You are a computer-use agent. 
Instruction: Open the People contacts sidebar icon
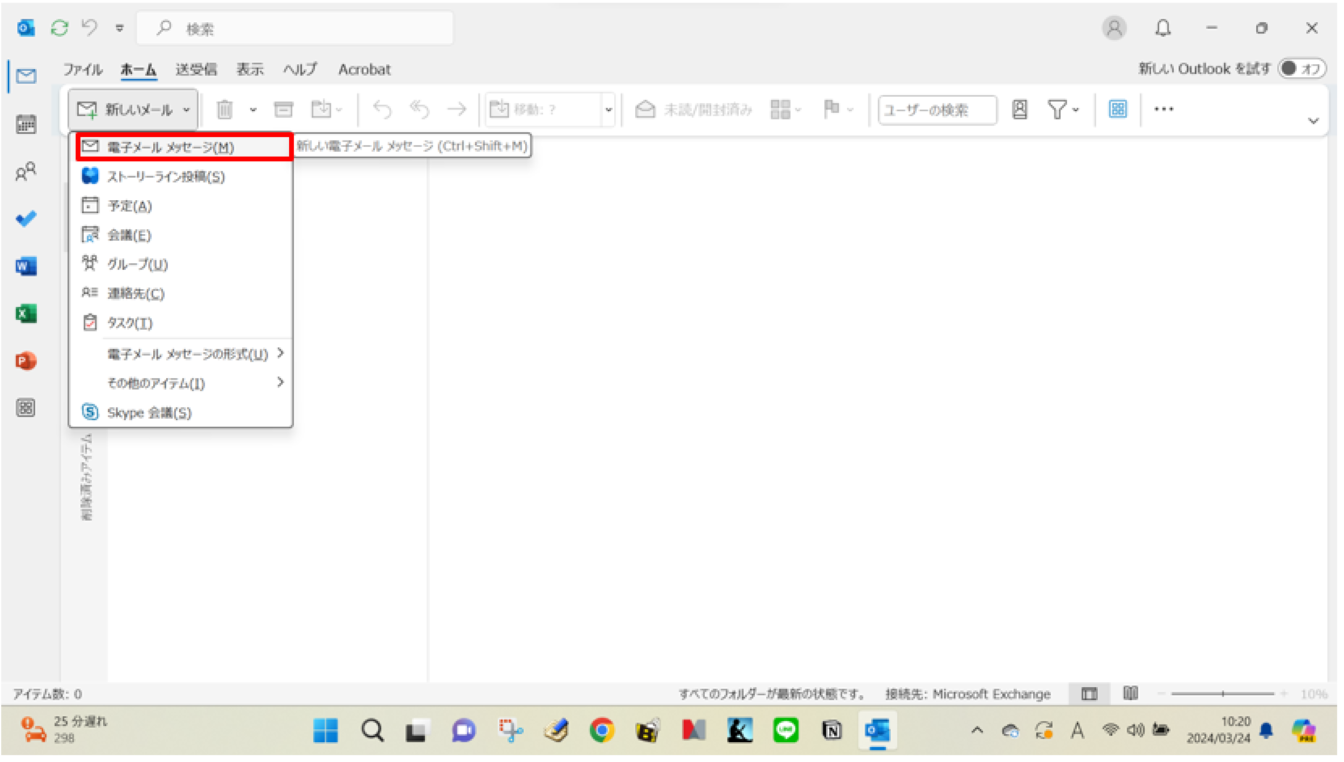tap(26, 172)
